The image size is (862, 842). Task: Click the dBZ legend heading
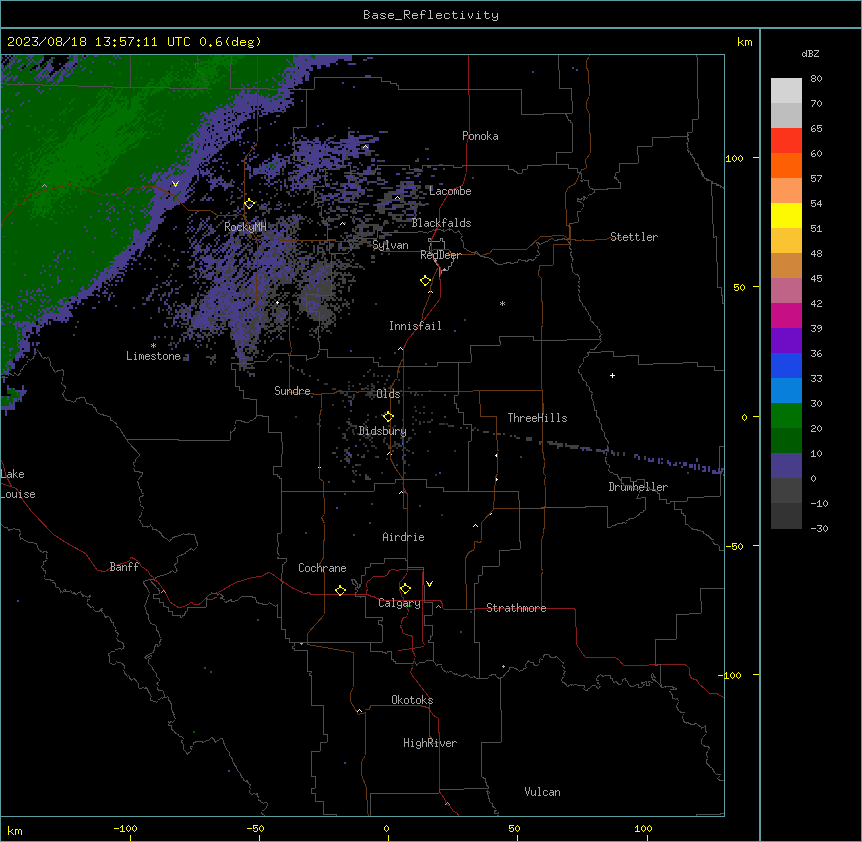(810, 53)
